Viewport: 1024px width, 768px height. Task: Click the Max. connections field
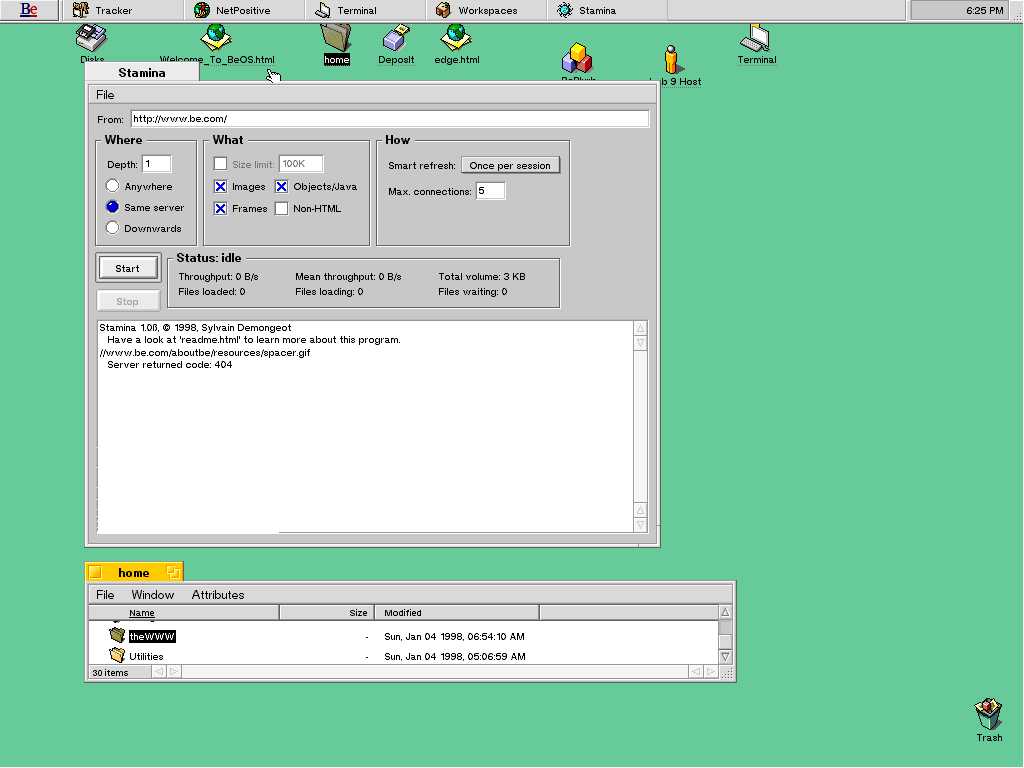[x=490, y=191]
